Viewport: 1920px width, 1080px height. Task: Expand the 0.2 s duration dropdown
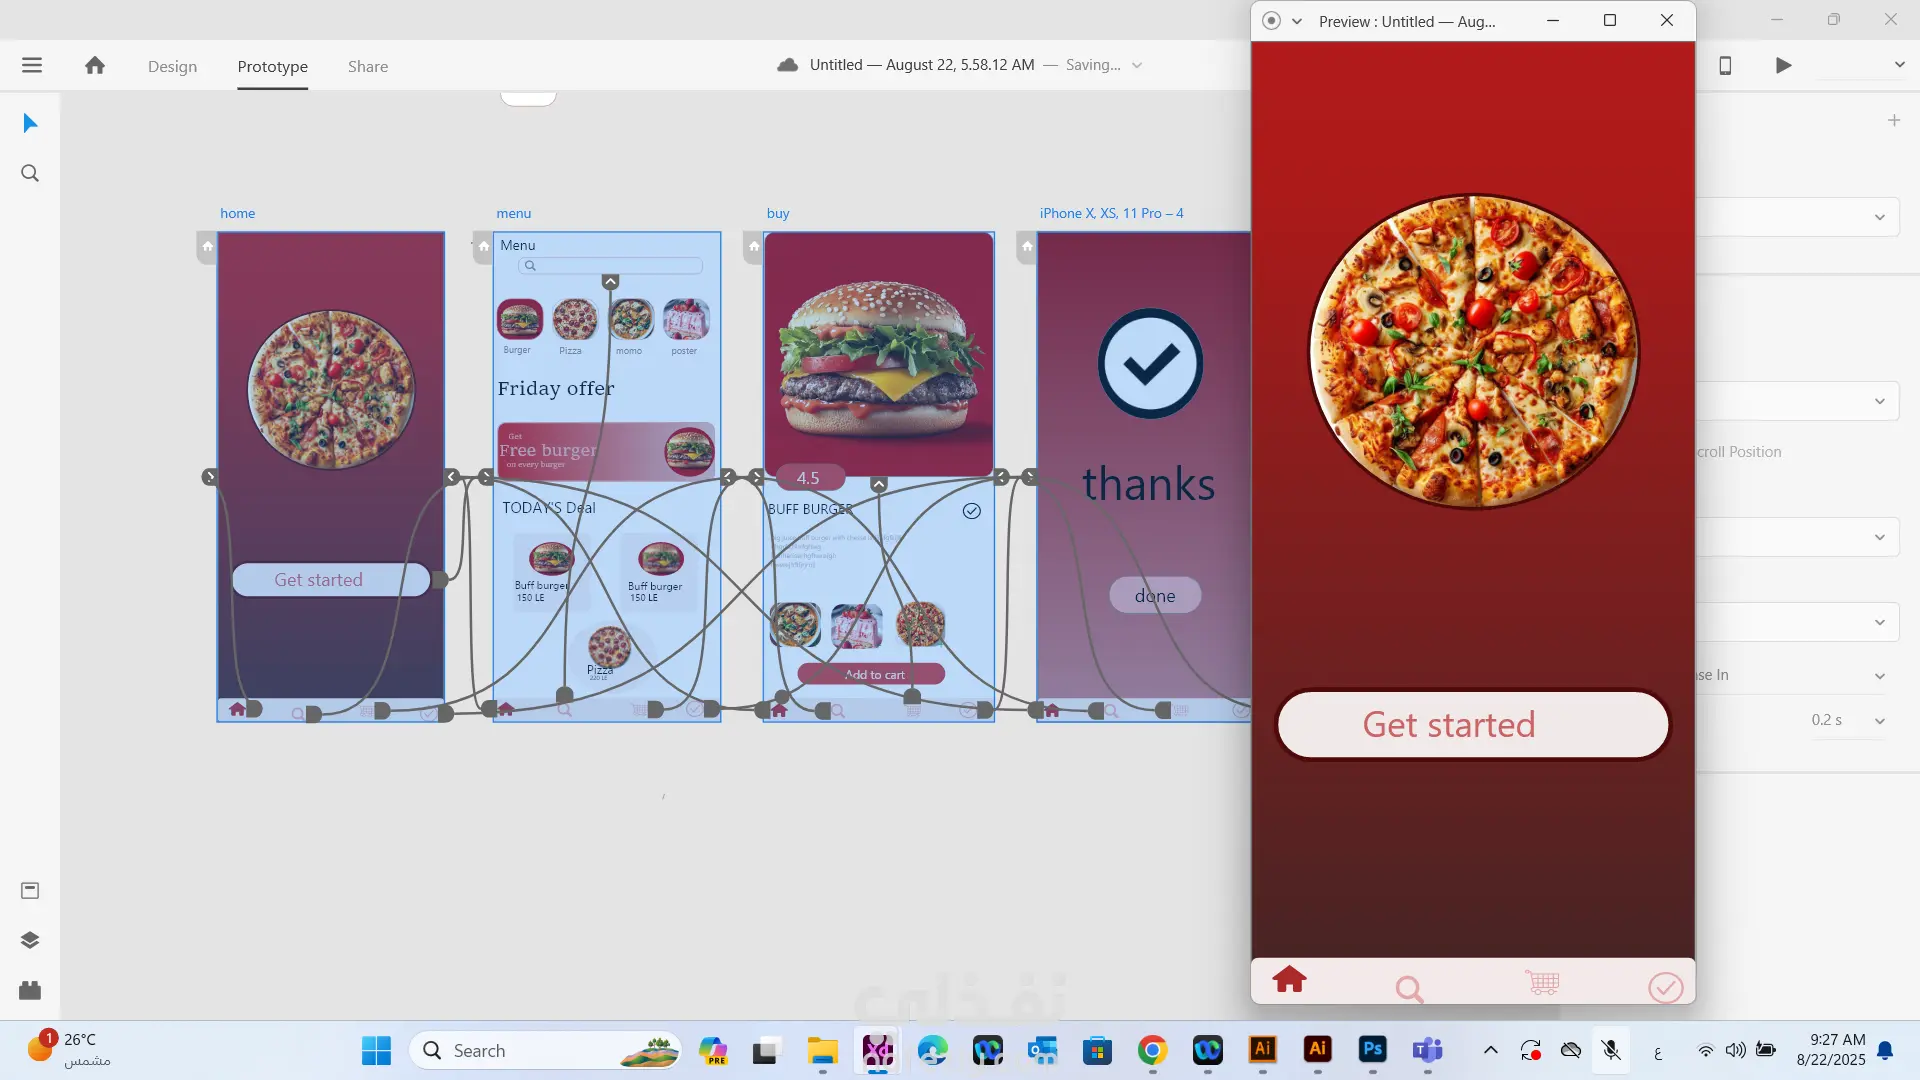1879,721
